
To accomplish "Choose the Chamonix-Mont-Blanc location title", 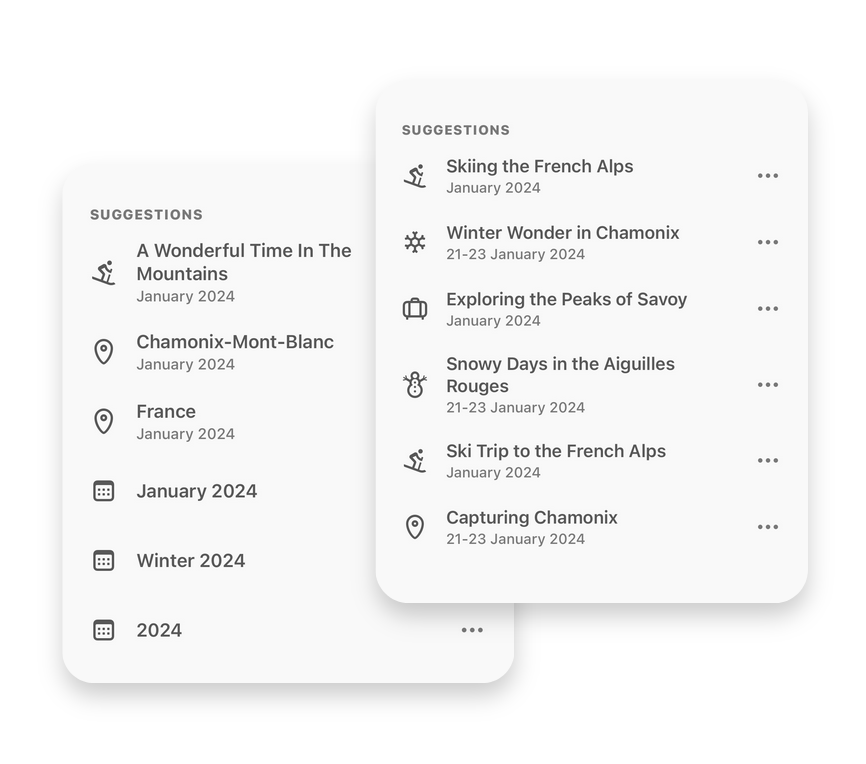I will click(235, 342).
